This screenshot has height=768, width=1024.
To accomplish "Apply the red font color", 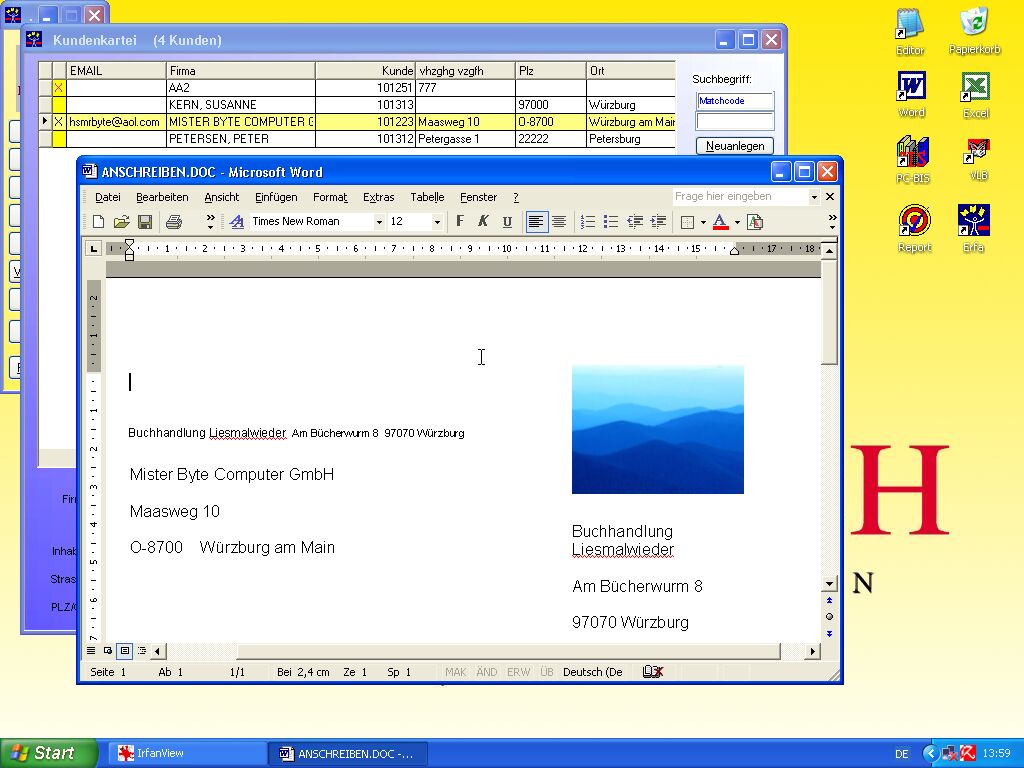I will click(720, 222).
